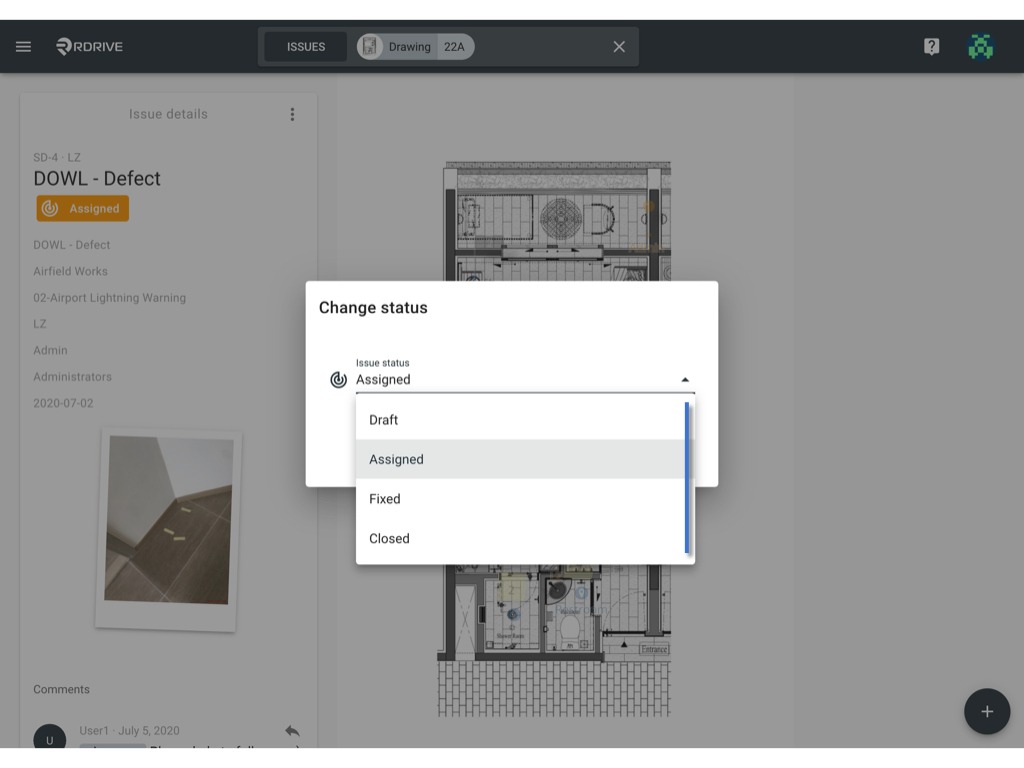Click the status list scrollbar

tap(687, 478)
